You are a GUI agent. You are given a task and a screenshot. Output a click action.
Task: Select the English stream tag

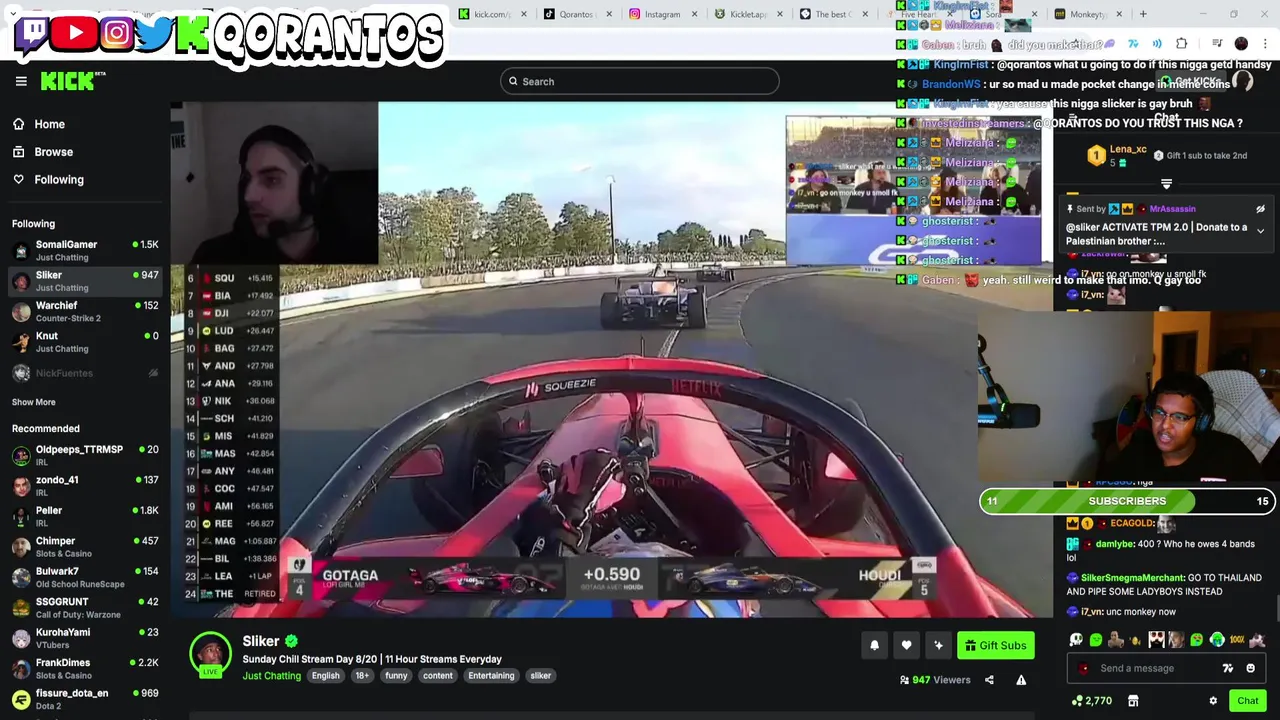click(x=325, y=676)
